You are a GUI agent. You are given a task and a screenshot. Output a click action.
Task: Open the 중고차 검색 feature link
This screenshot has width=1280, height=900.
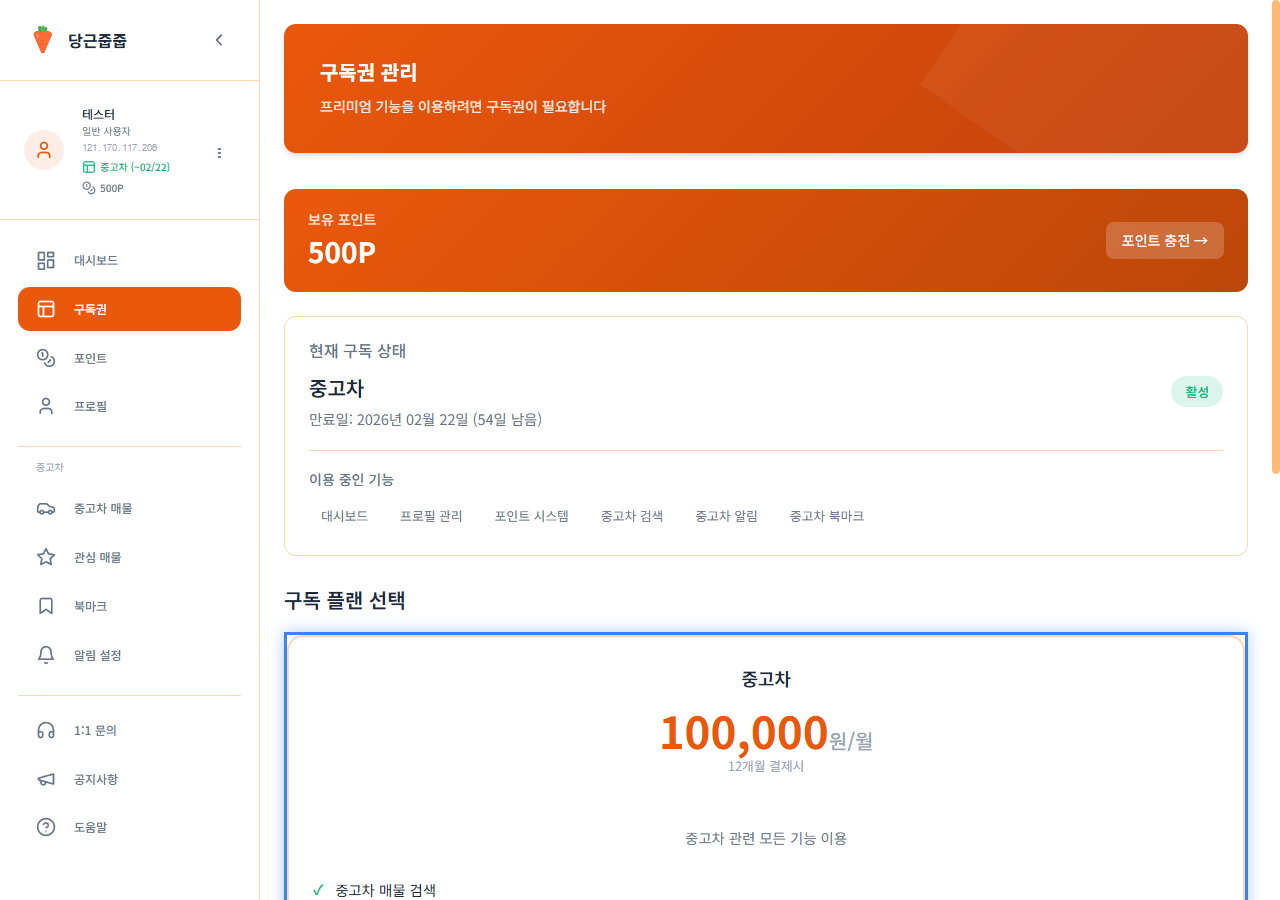click(x=632, y=516)
